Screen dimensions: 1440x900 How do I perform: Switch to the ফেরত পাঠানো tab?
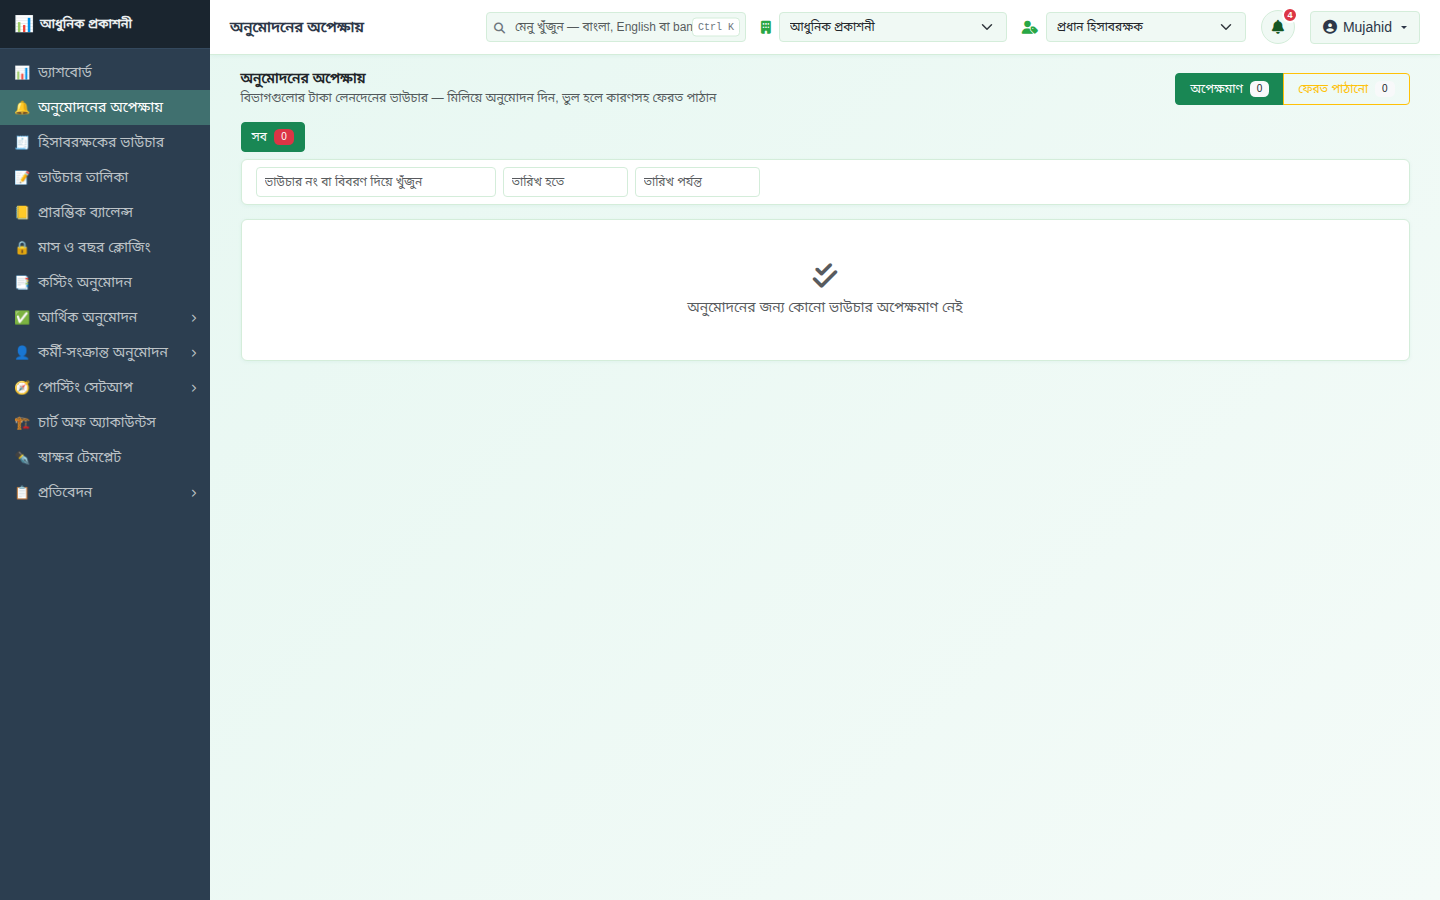pos(1346,89)
